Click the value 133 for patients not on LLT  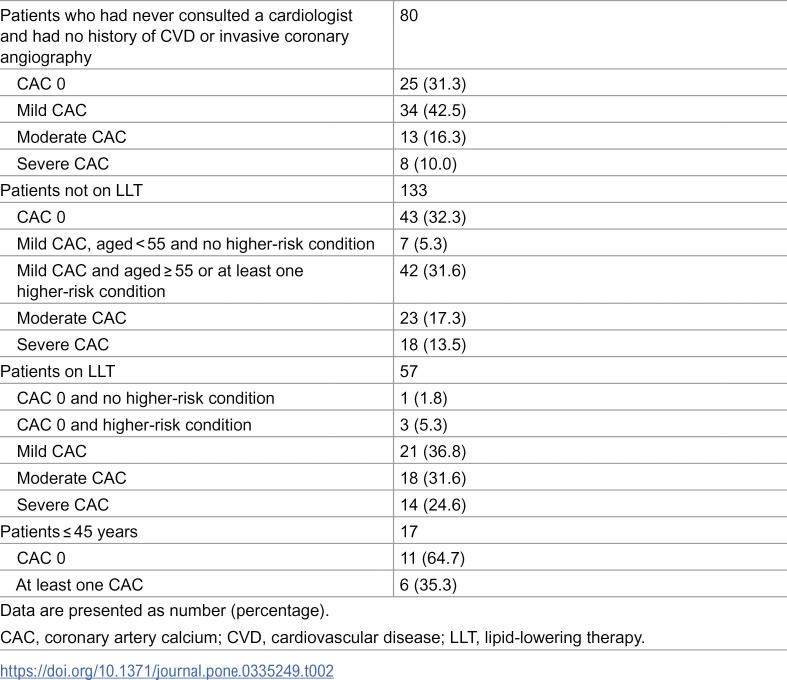(414, 190)
